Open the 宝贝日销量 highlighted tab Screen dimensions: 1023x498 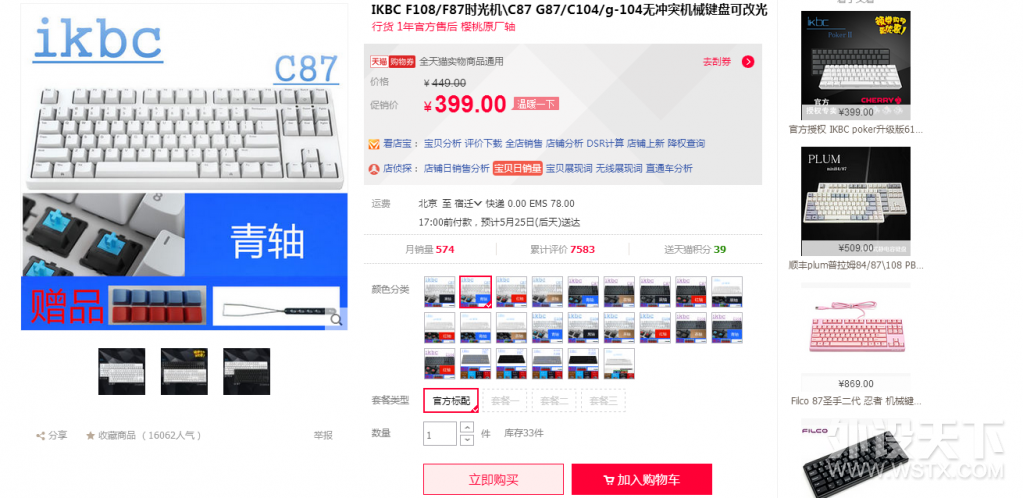click(x=517, y=168)
